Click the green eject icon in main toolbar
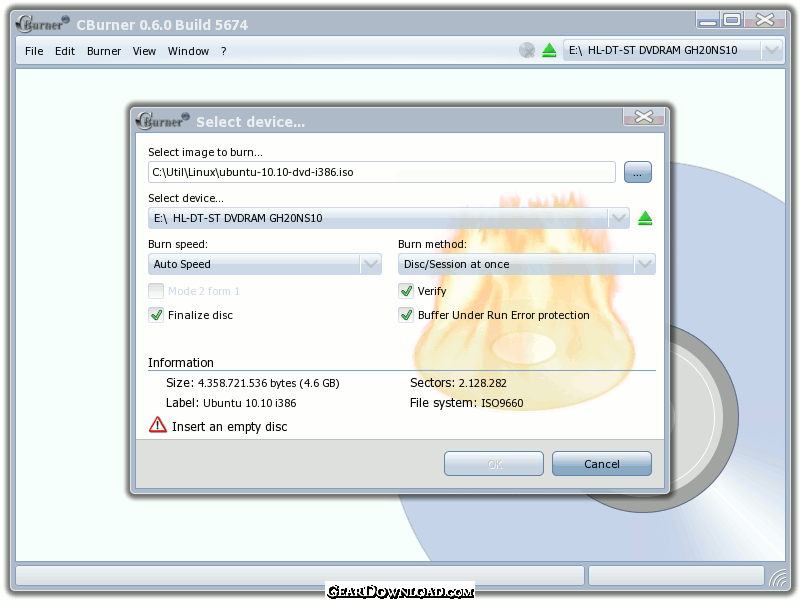 point(549,50)
